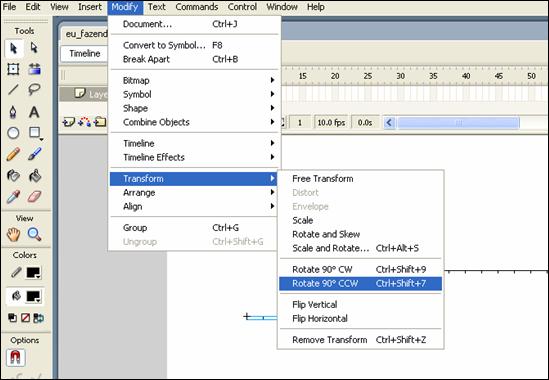Choose Rotate 90° CCW

click(x=361, y=283)
